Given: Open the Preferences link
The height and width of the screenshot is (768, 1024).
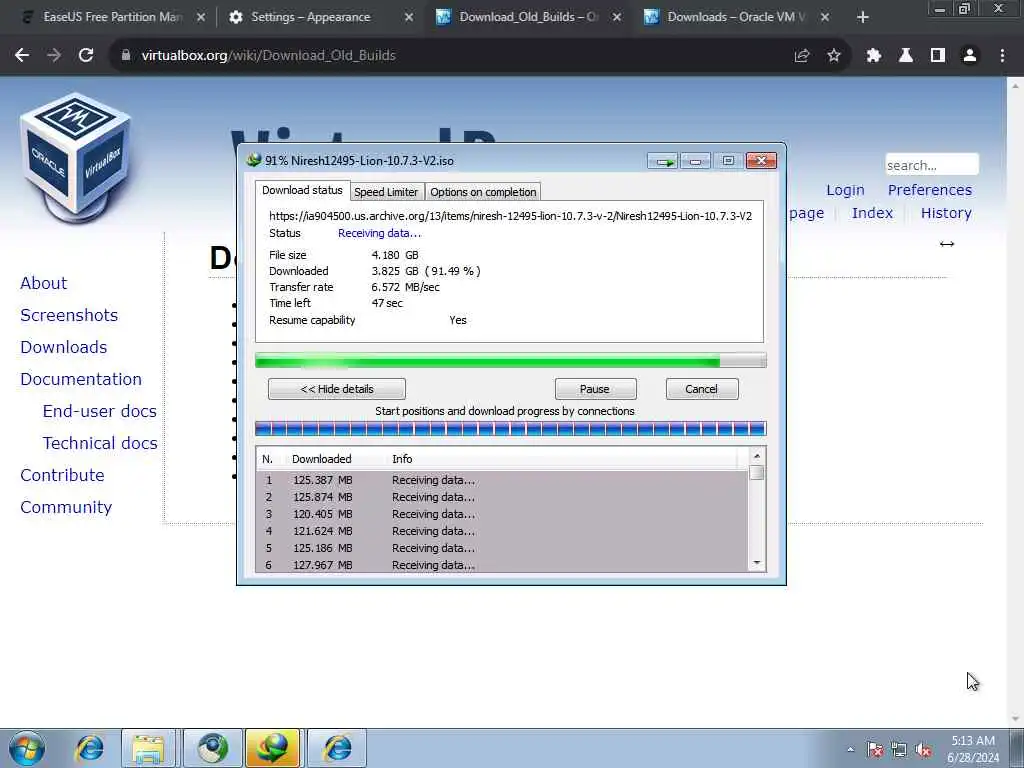Looking at the screenshot, I should point(930,190).
